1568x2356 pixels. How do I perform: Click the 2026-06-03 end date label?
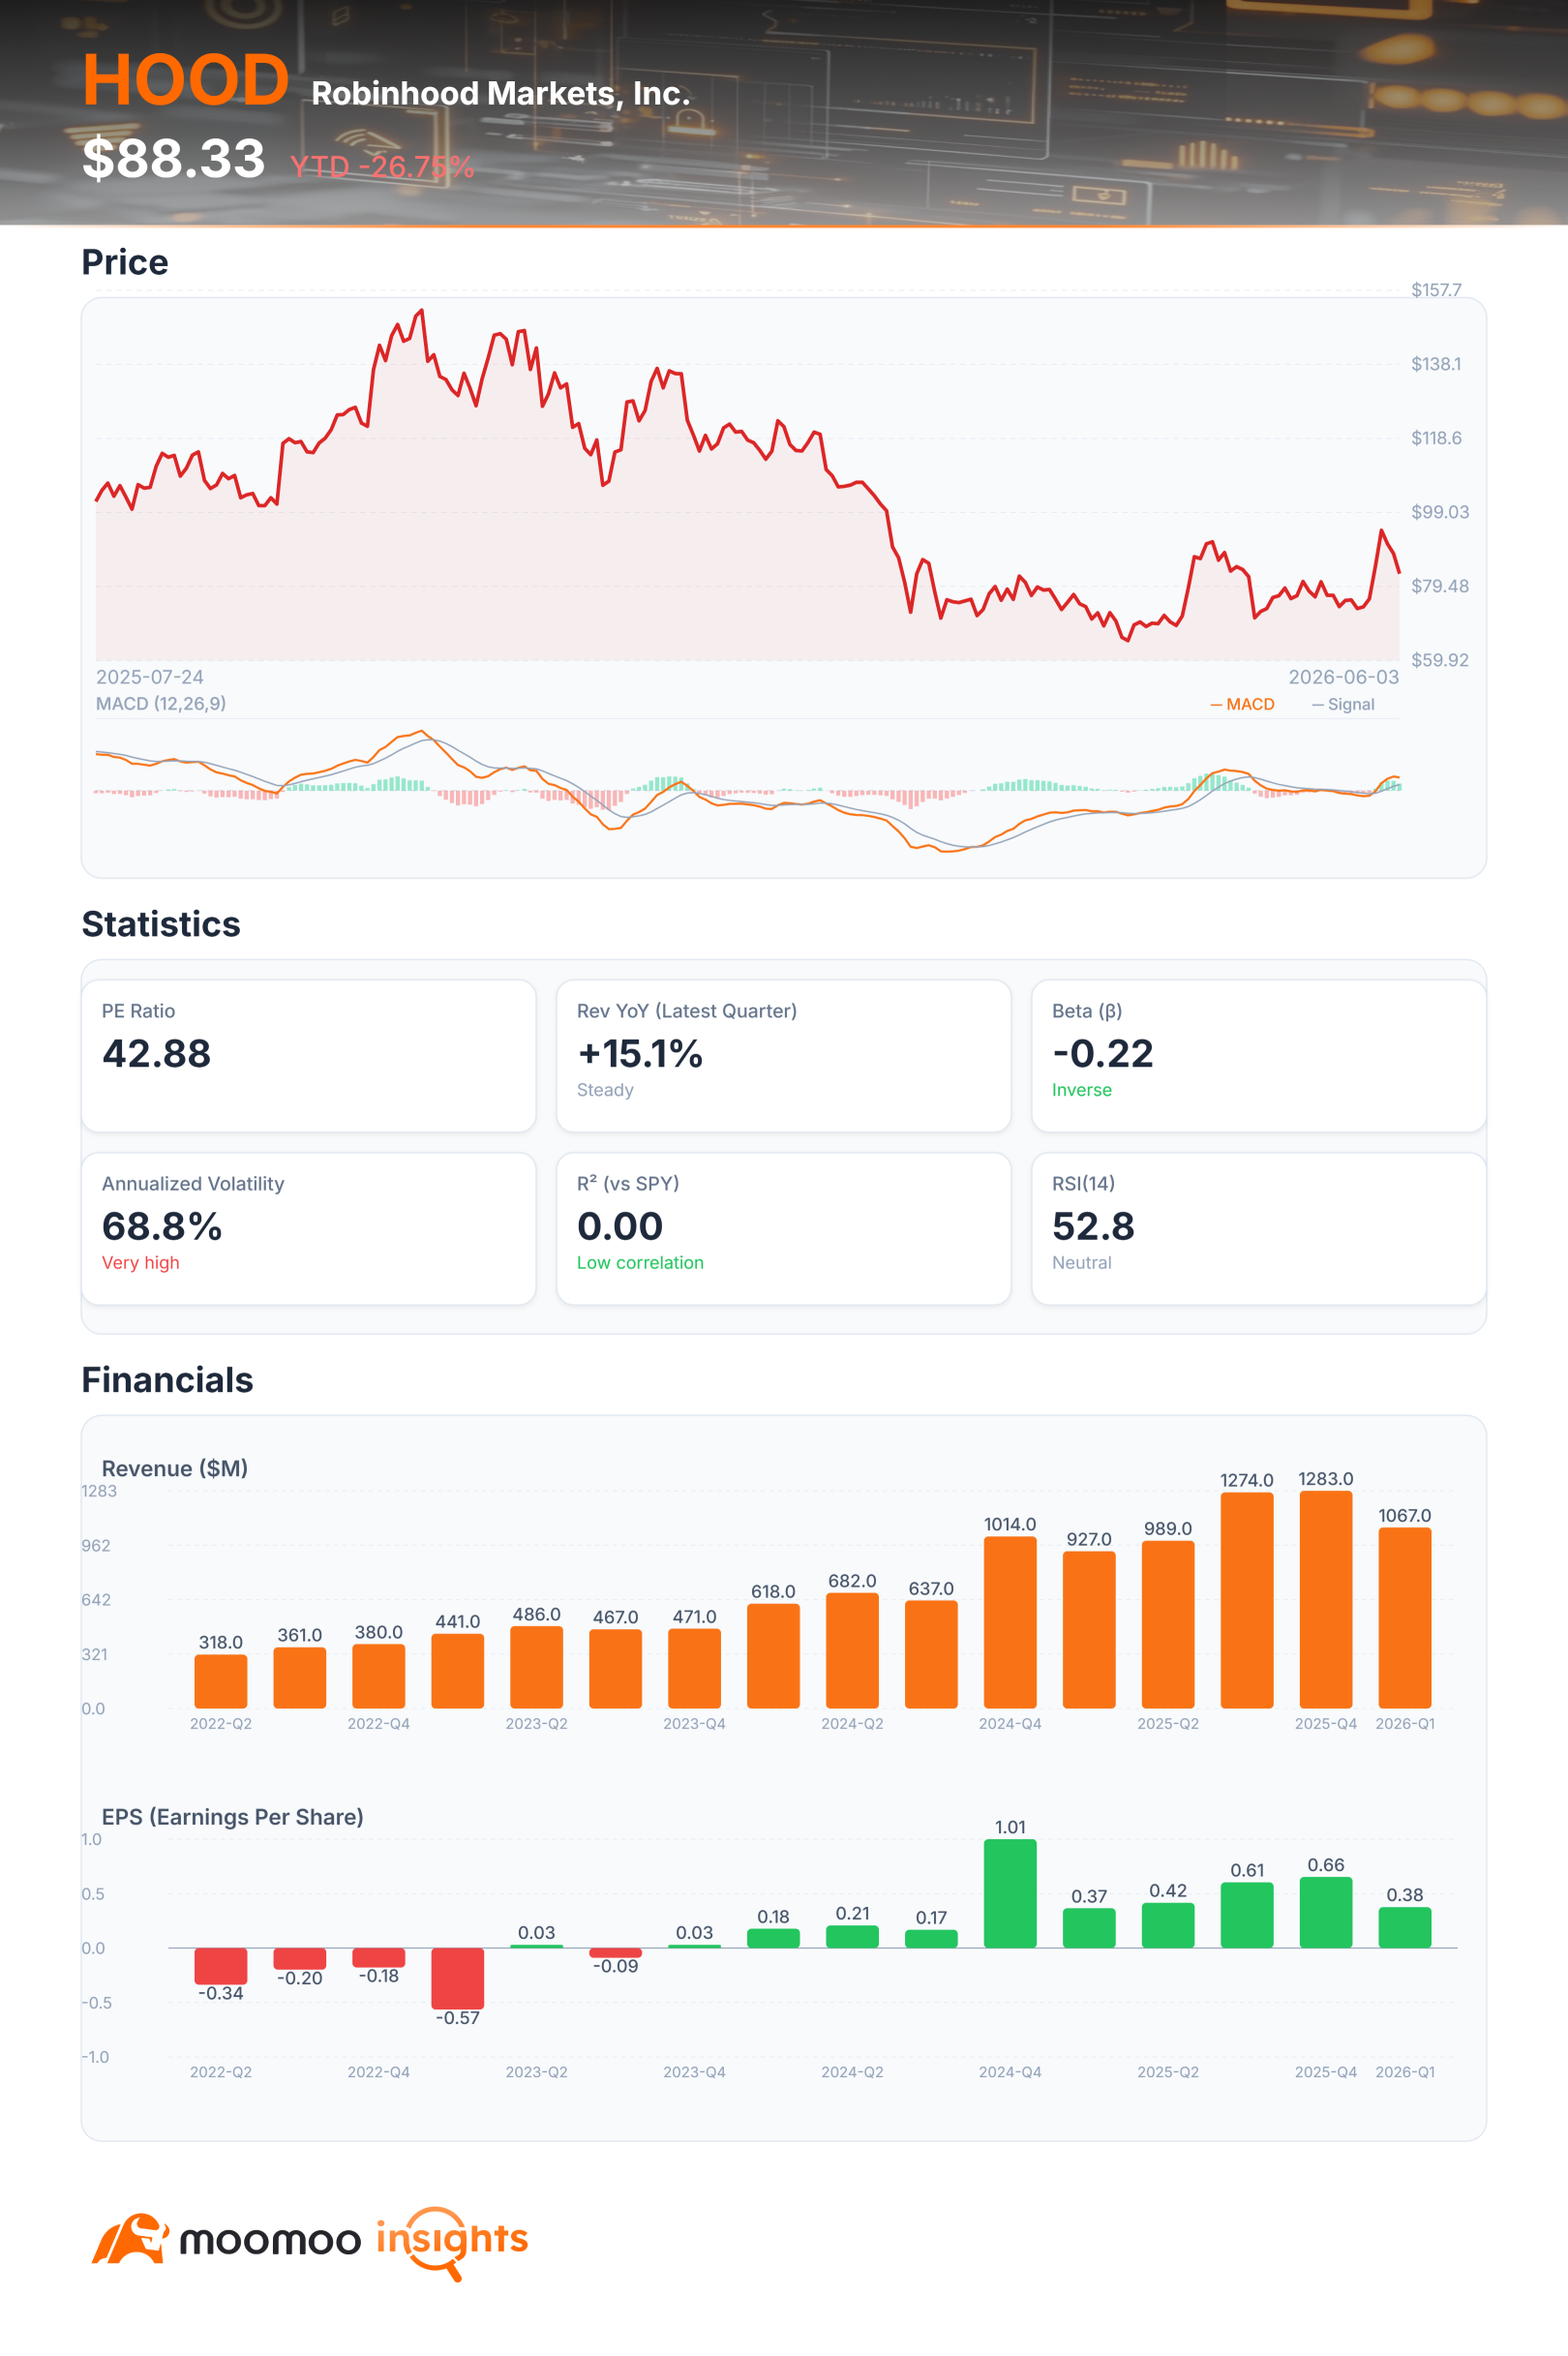point(1343,677)
